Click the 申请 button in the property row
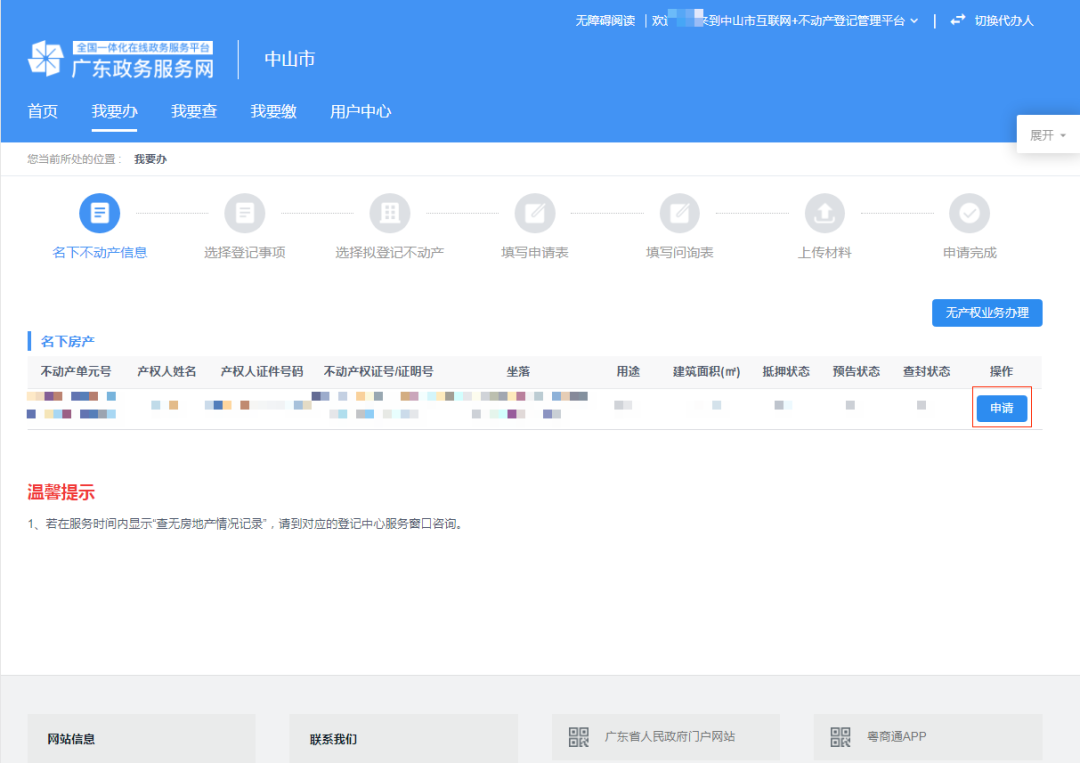Screen dimensions: 1080x763 point(1001,408)
